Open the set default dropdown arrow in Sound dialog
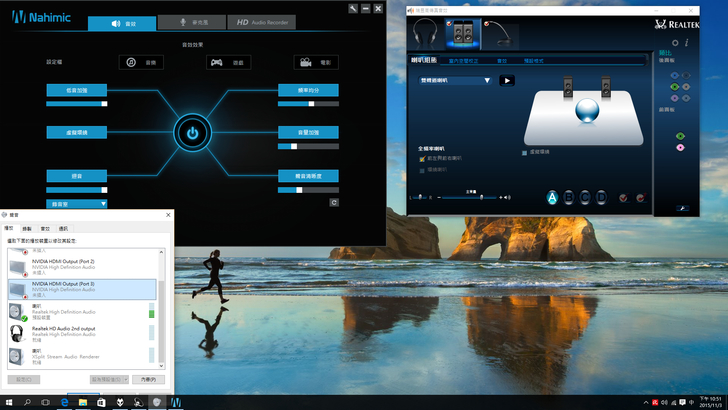Viewport: 728px width, 410px height. [x=127, y=380]
